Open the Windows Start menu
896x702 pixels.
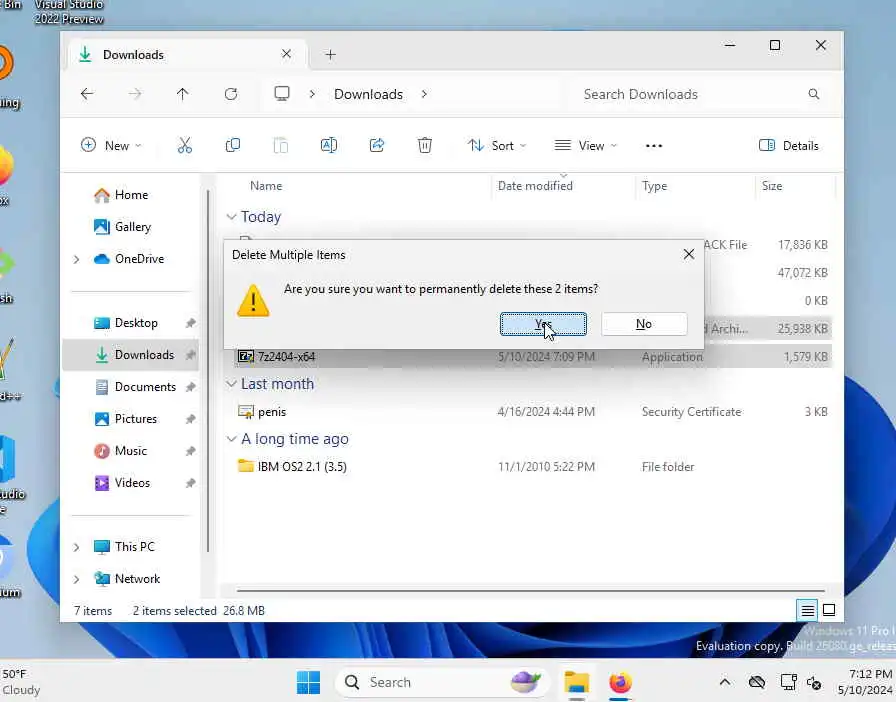tap(309, 683)
